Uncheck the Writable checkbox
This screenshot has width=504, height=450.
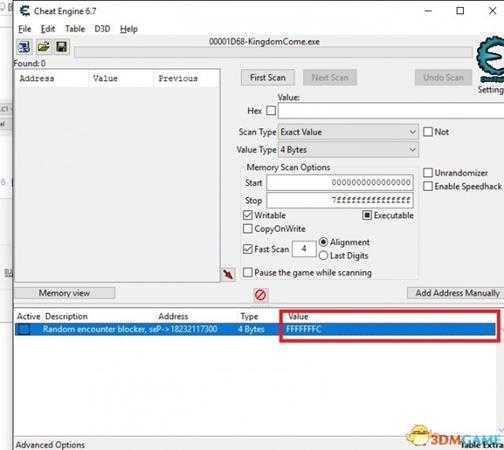247,215
